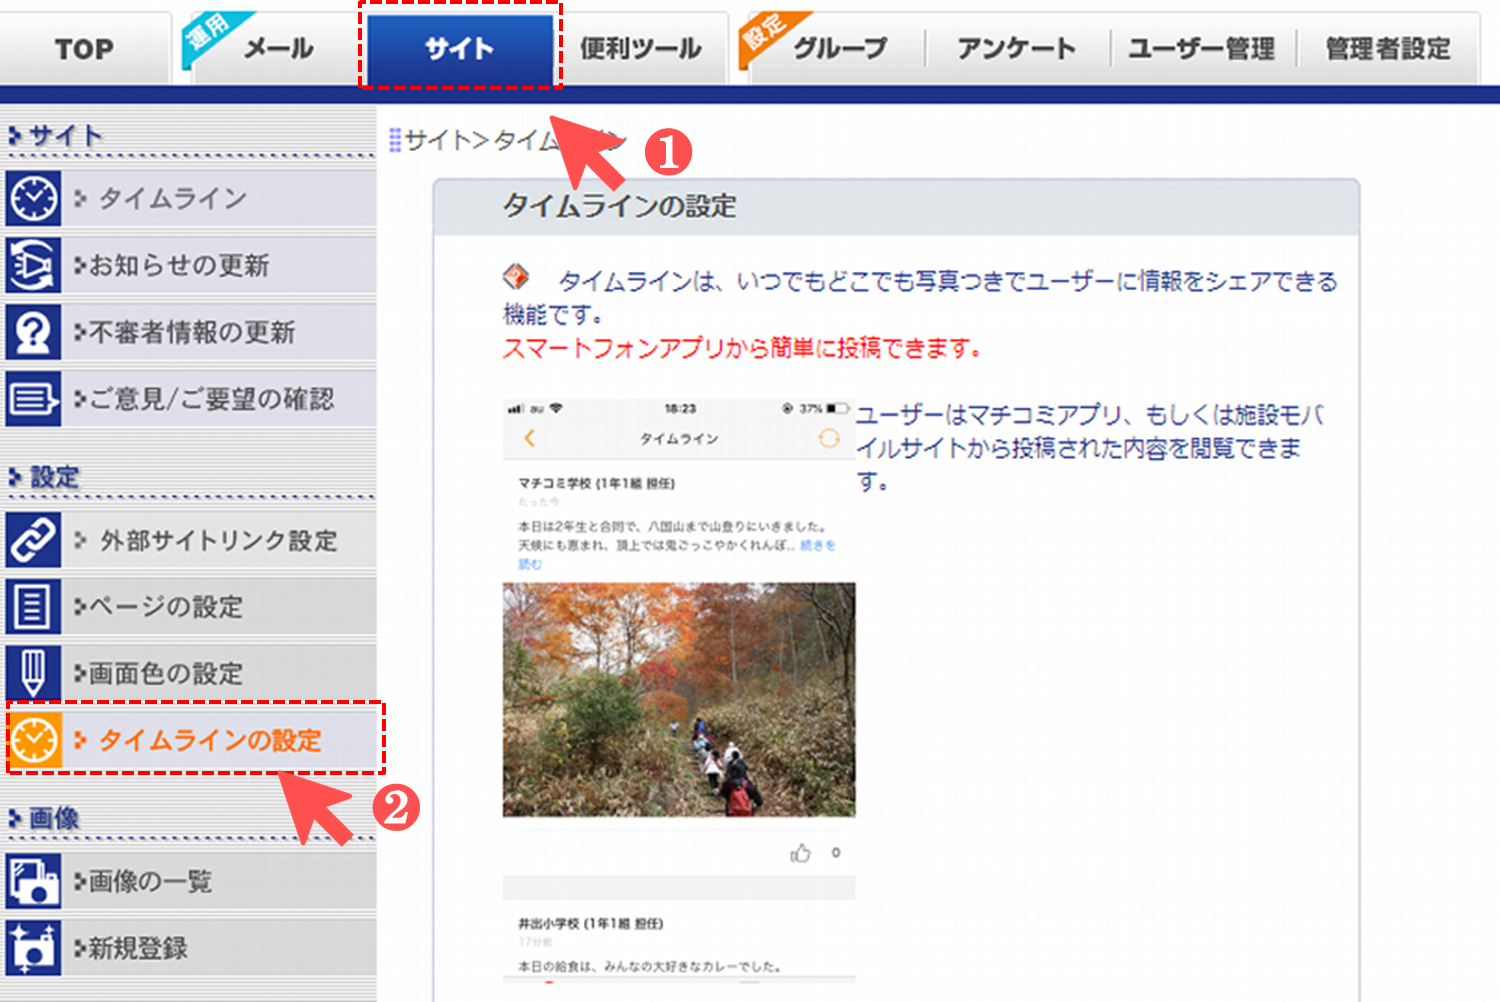This screenshot has height=1002, width=1500.
Task: Click the camera icon for 新規登録
Action: point(33,948)
